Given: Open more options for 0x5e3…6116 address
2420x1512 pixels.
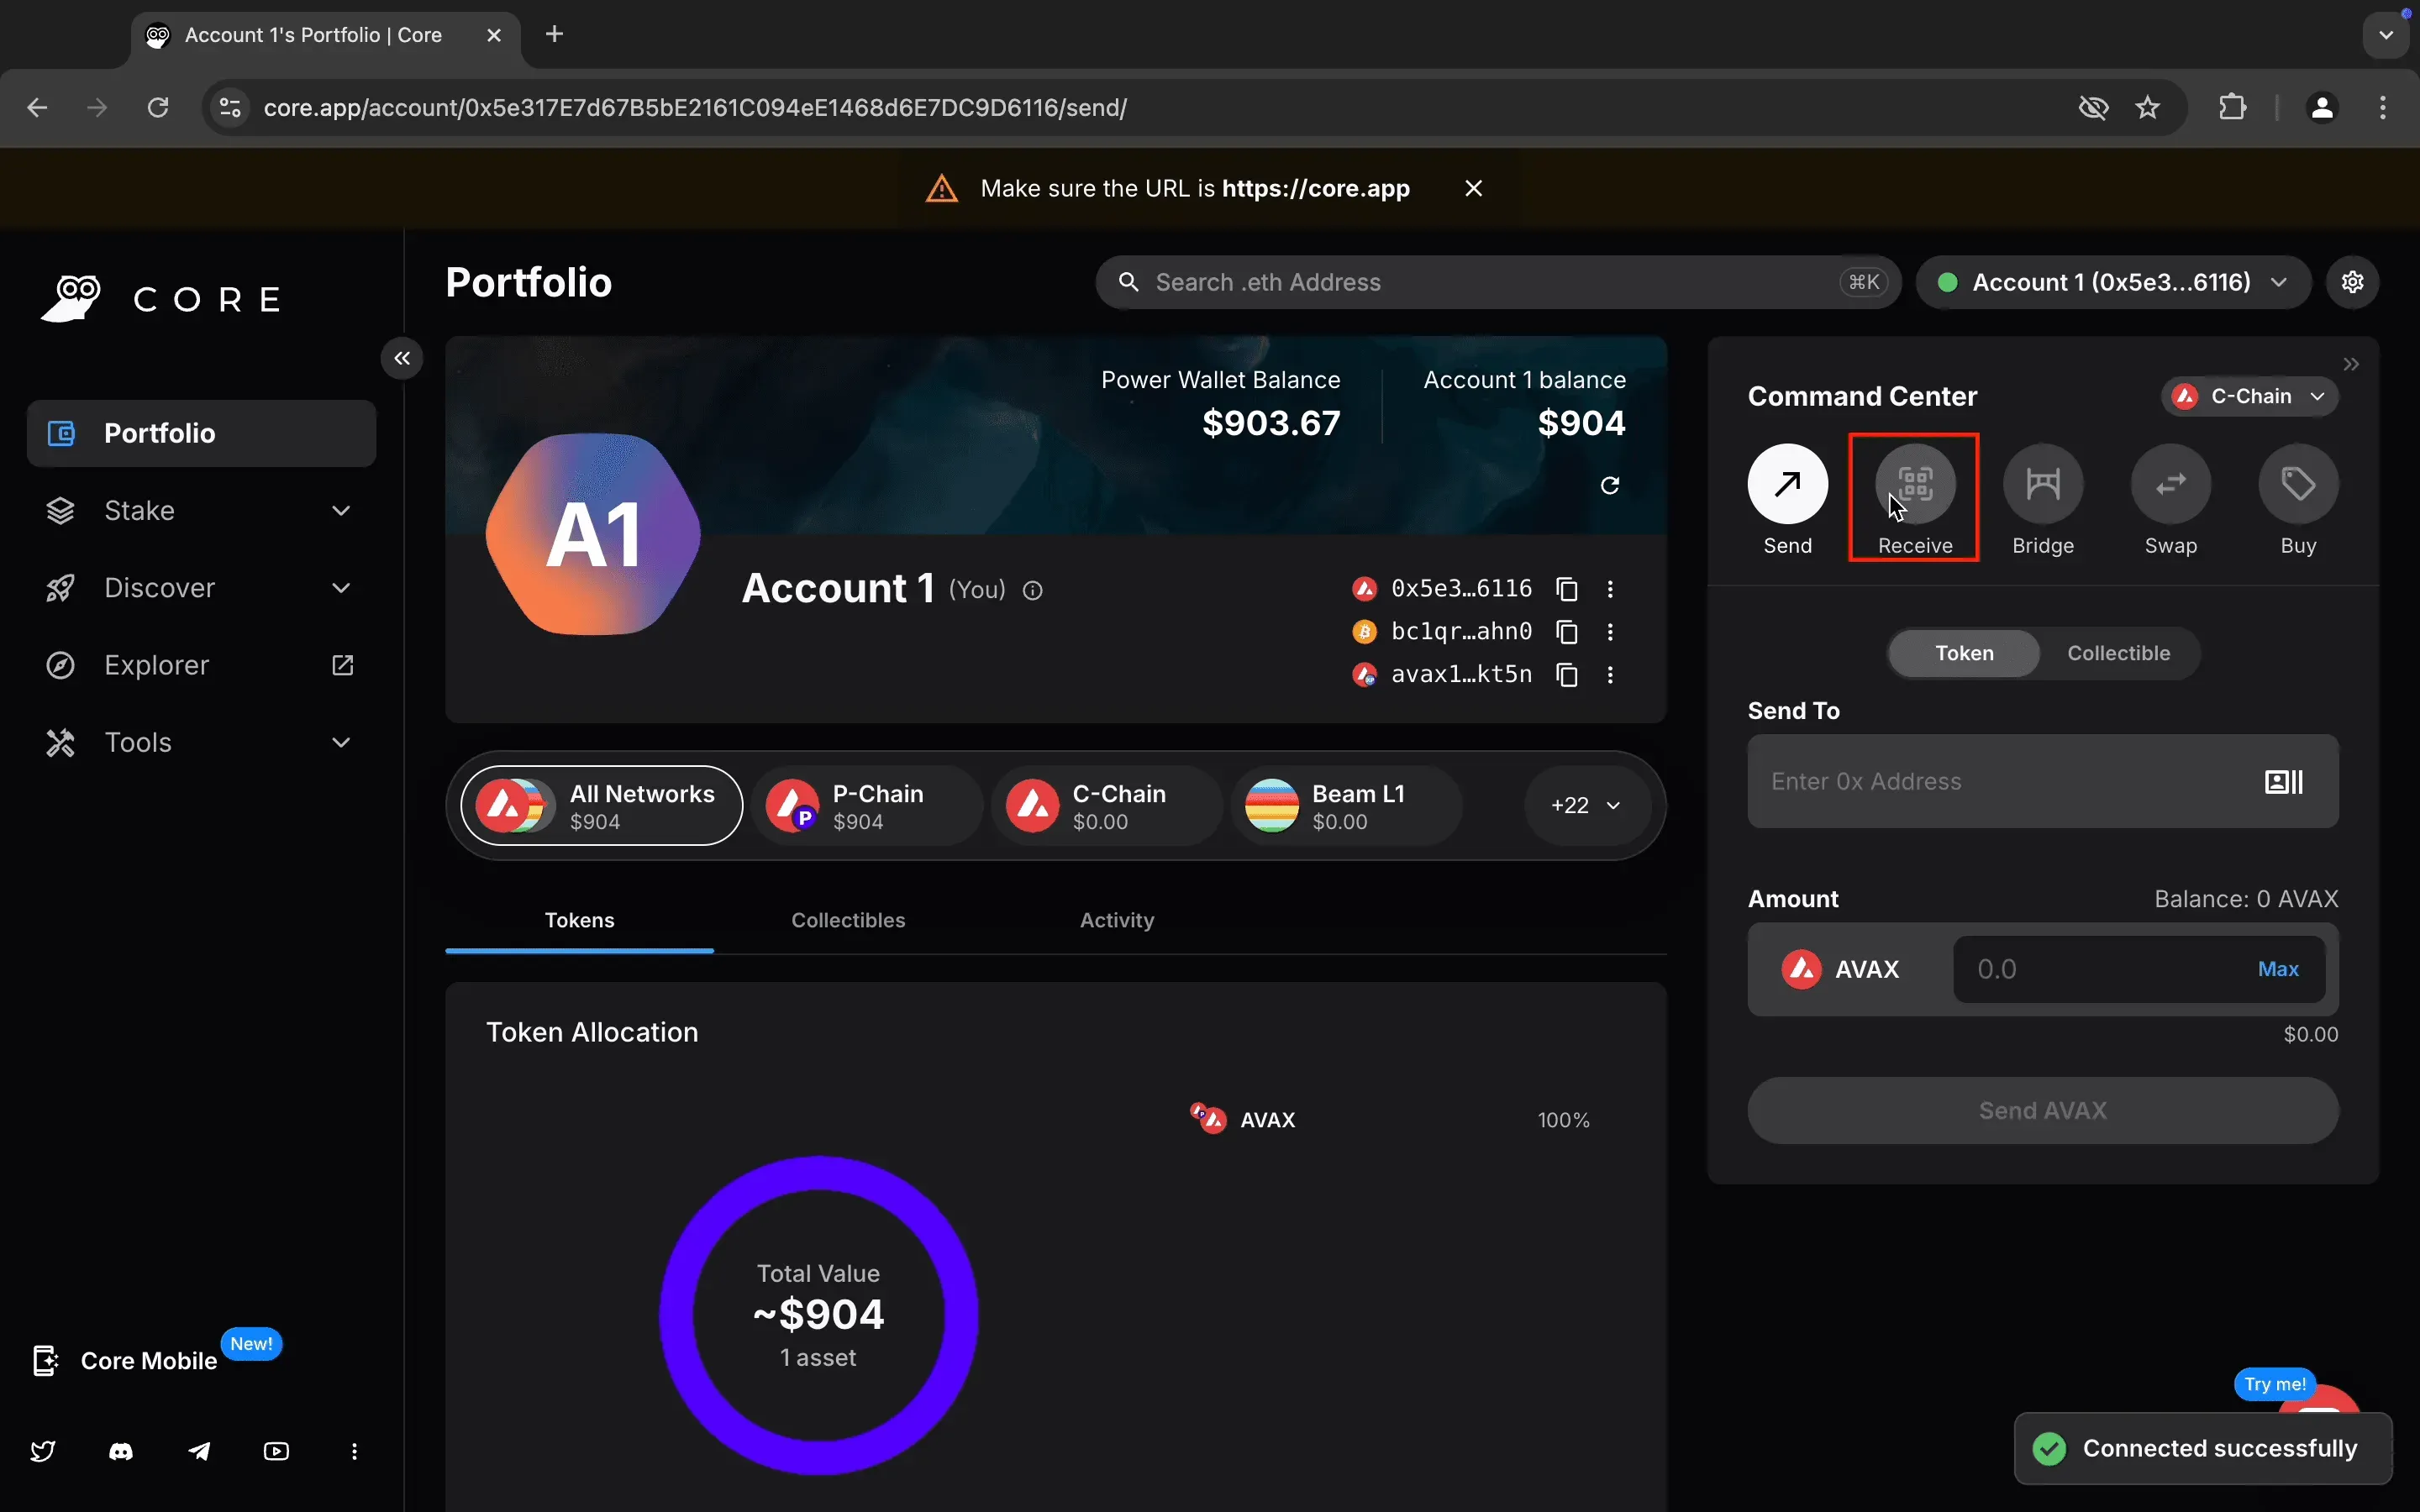Looking at the screenshot, I should (1610, 589).
